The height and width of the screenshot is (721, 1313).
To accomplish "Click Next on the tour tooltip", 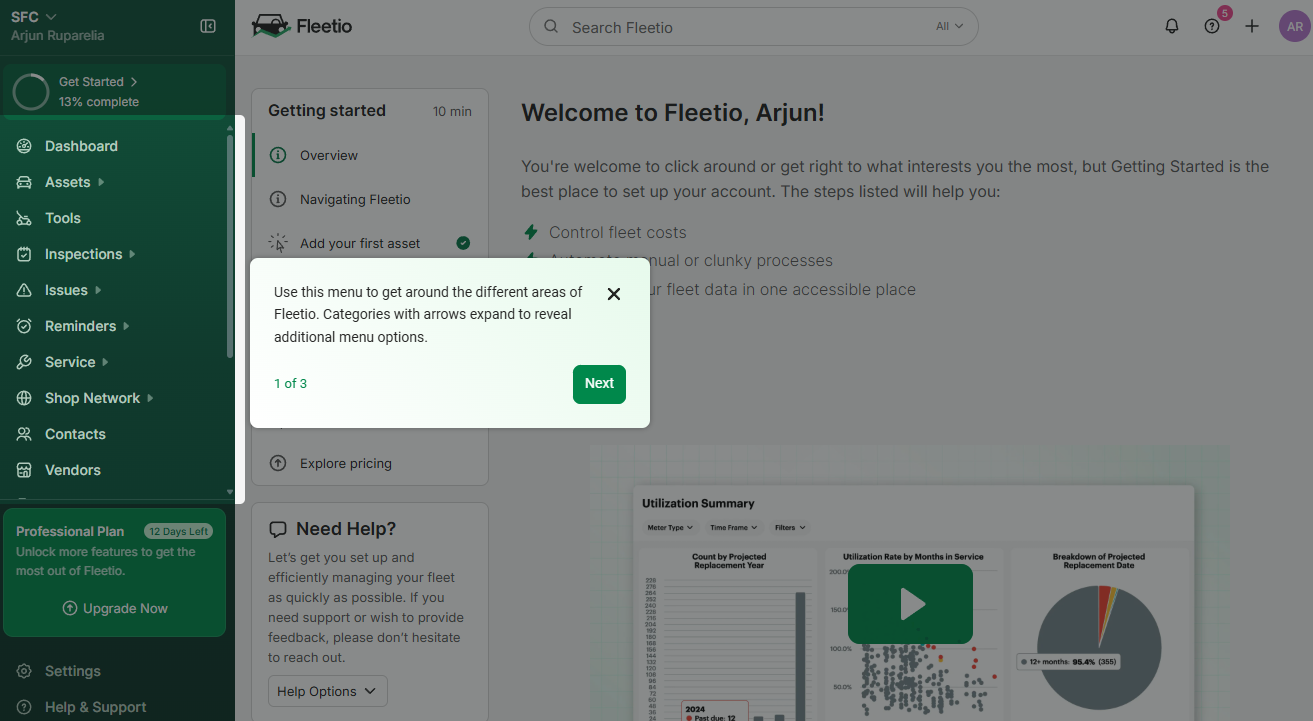I will pos(599,383).
